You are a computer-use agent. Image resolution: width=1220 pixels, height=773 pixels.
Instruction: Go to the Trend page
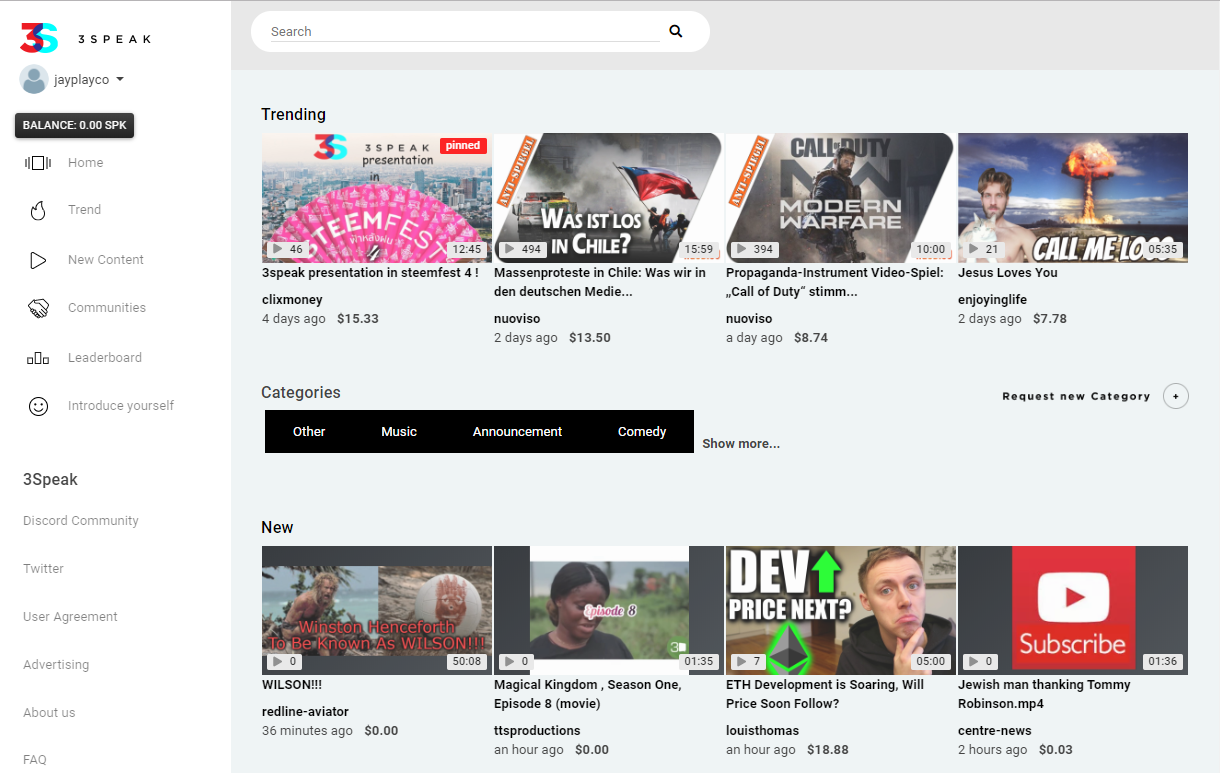(85, 210)
